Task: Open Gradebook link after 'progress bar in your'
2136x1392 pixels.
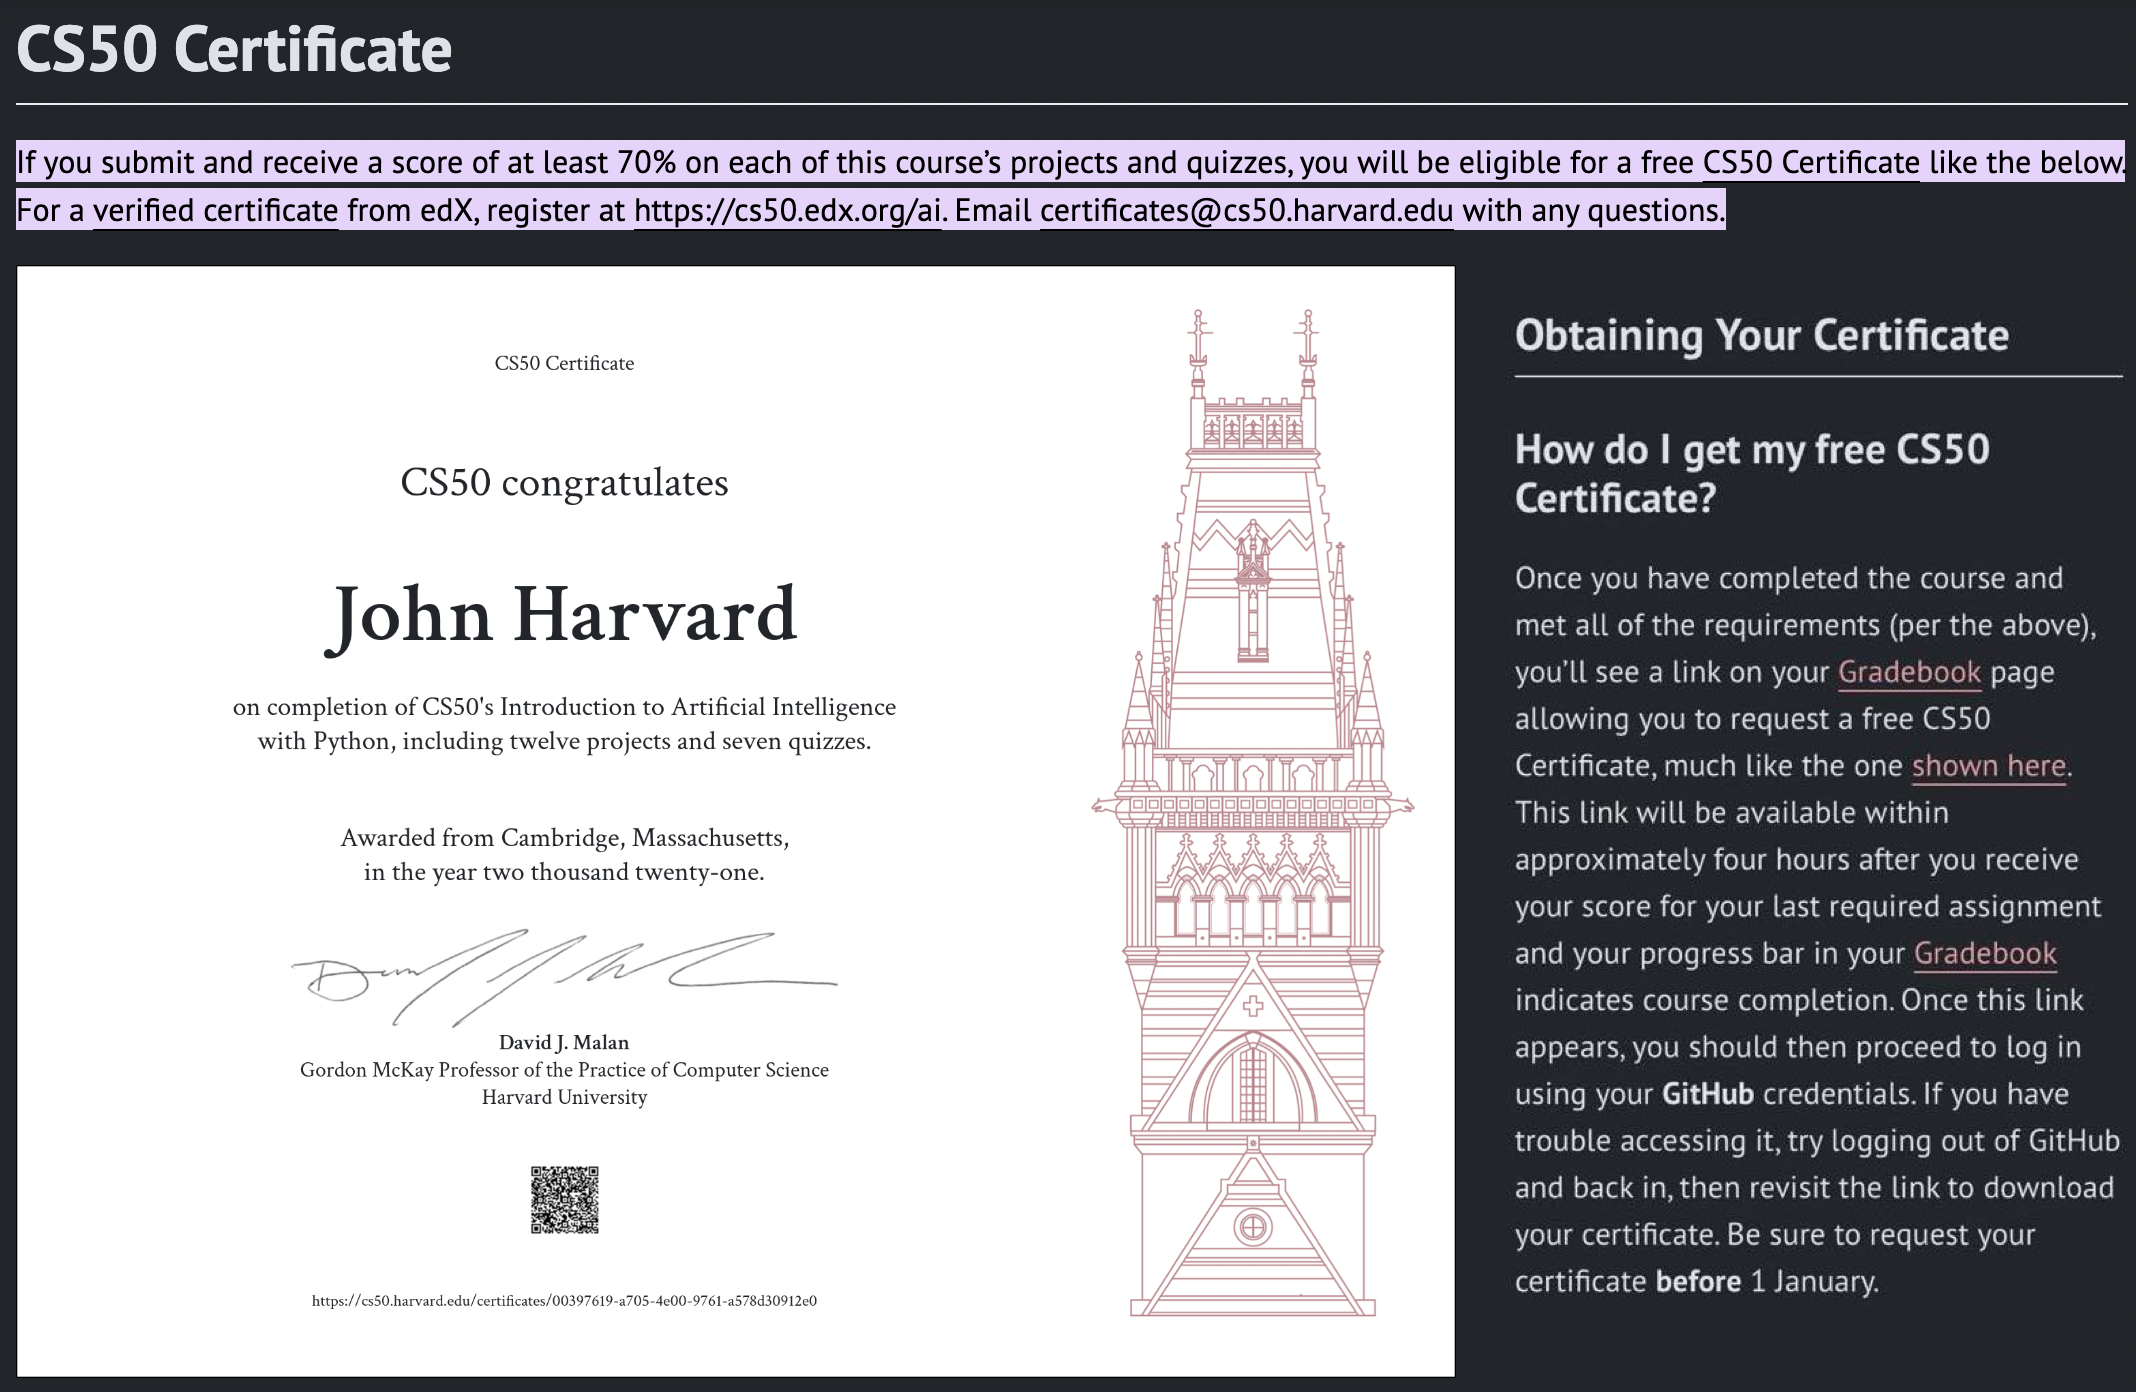Action: coord(1985,954)
